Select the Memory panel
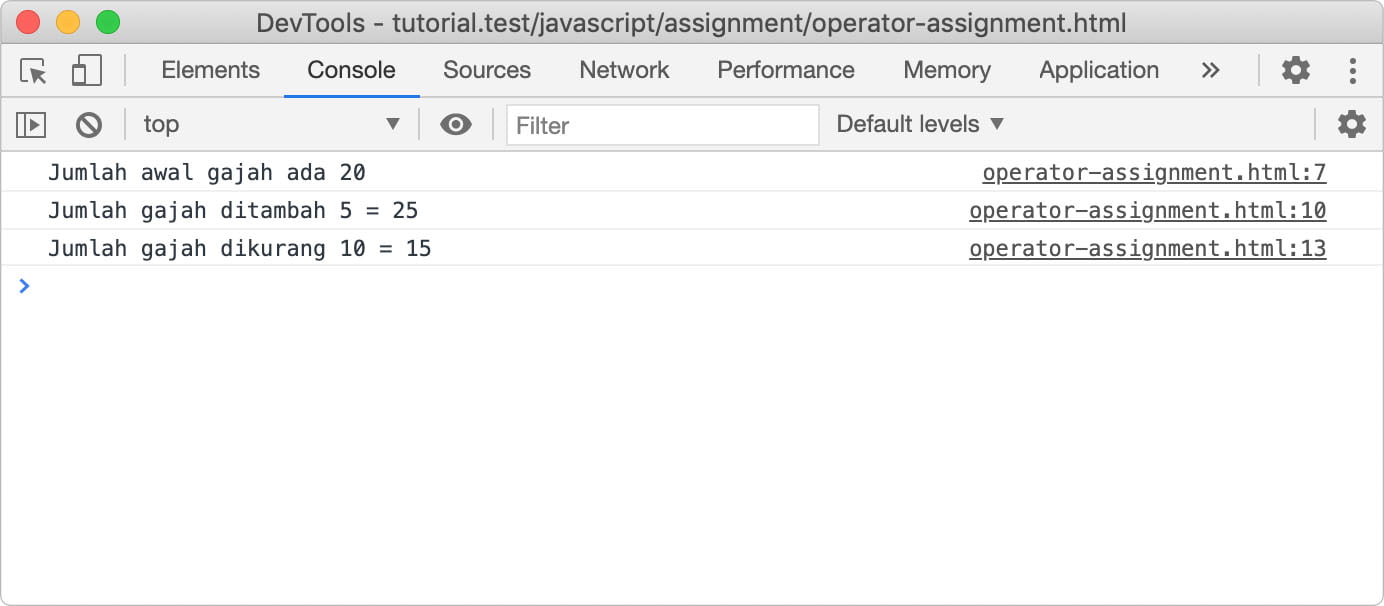 (946, 70)
